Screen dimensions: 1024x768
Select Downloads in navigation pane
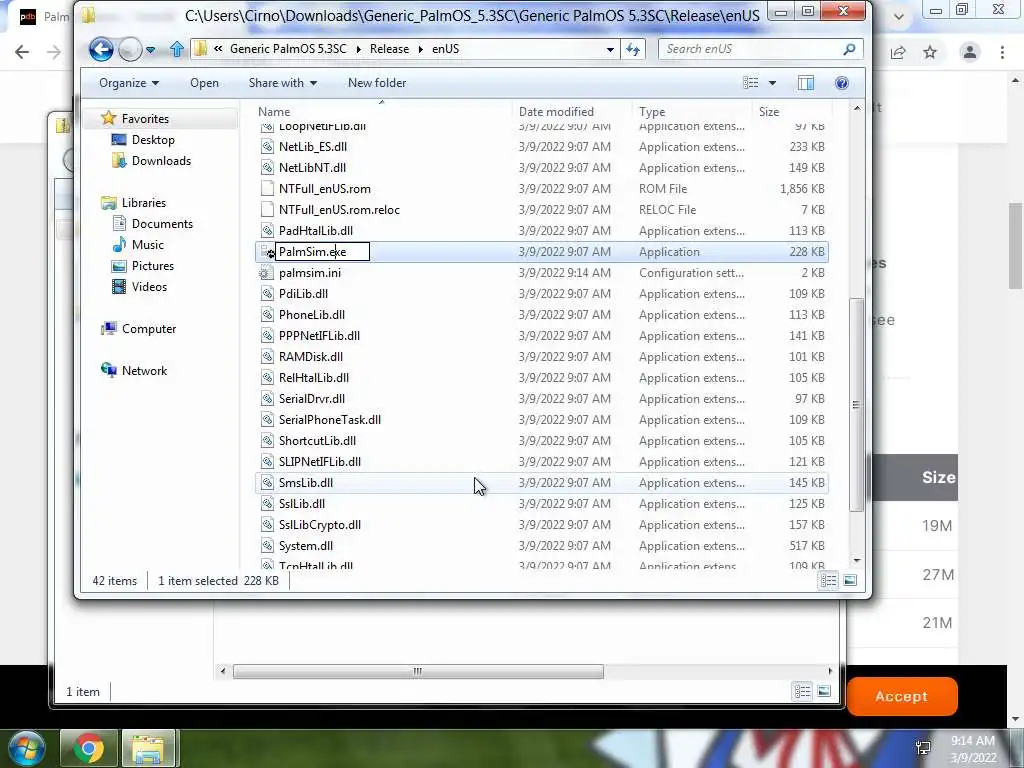pyautogui.click(x=161, y=161)
